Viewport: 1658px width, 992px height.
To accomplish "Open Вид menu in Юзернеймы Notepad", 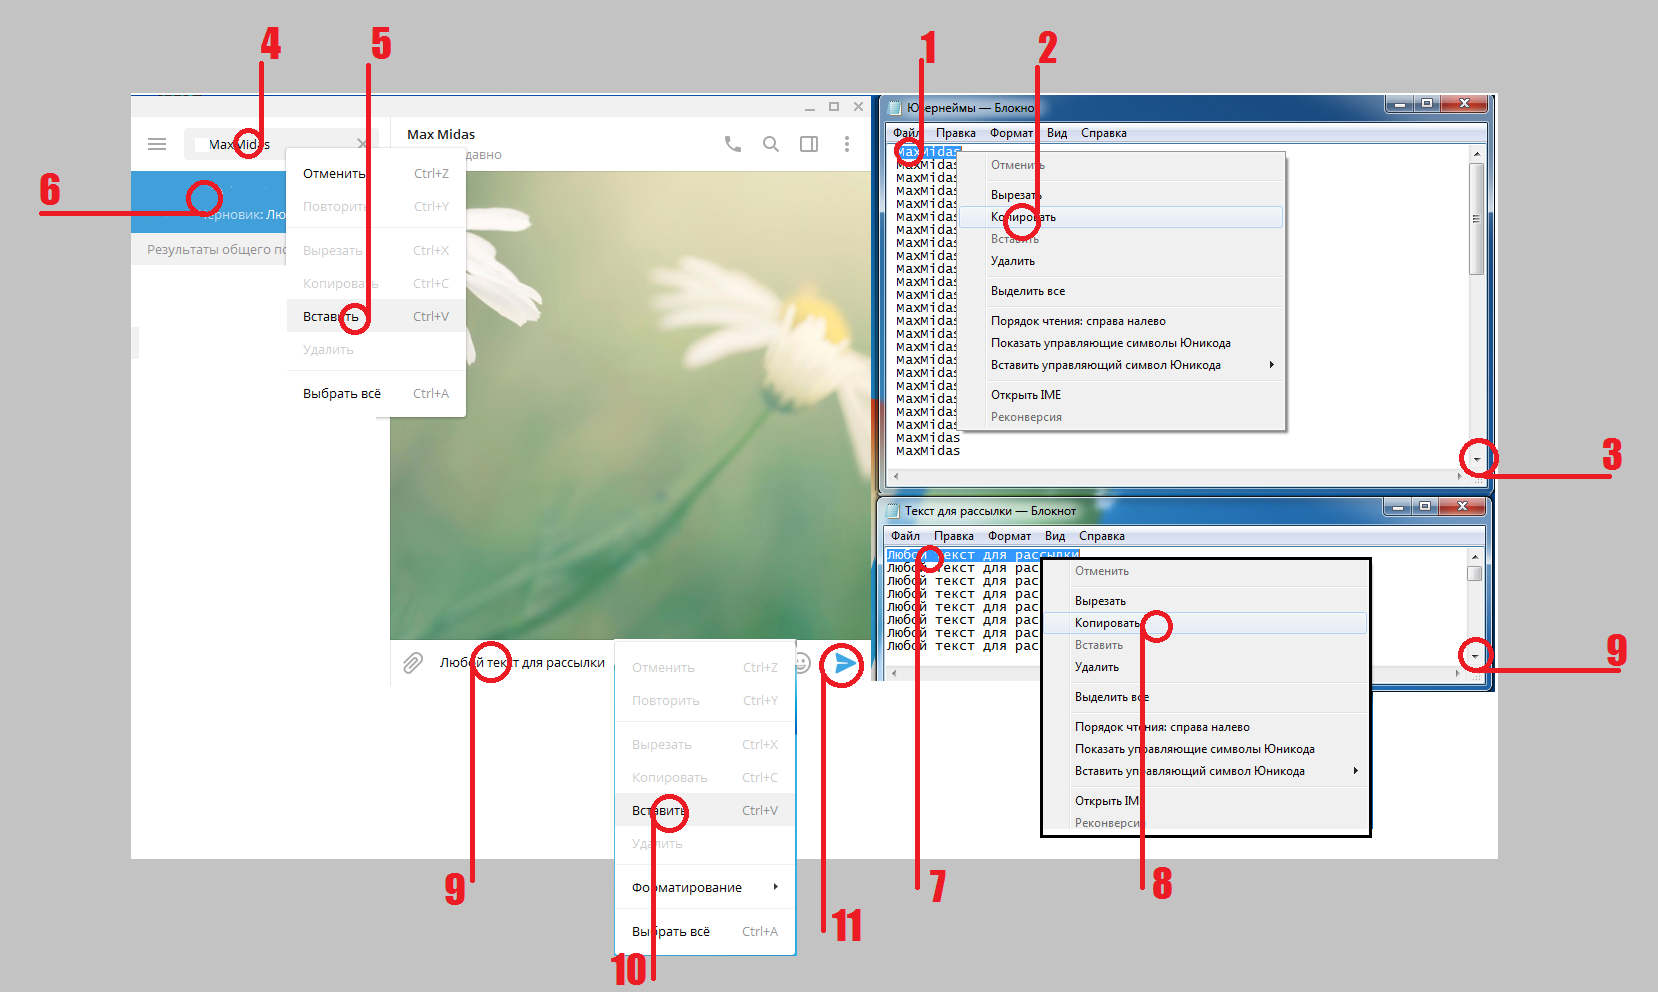I will click(x=1057, y=133).
